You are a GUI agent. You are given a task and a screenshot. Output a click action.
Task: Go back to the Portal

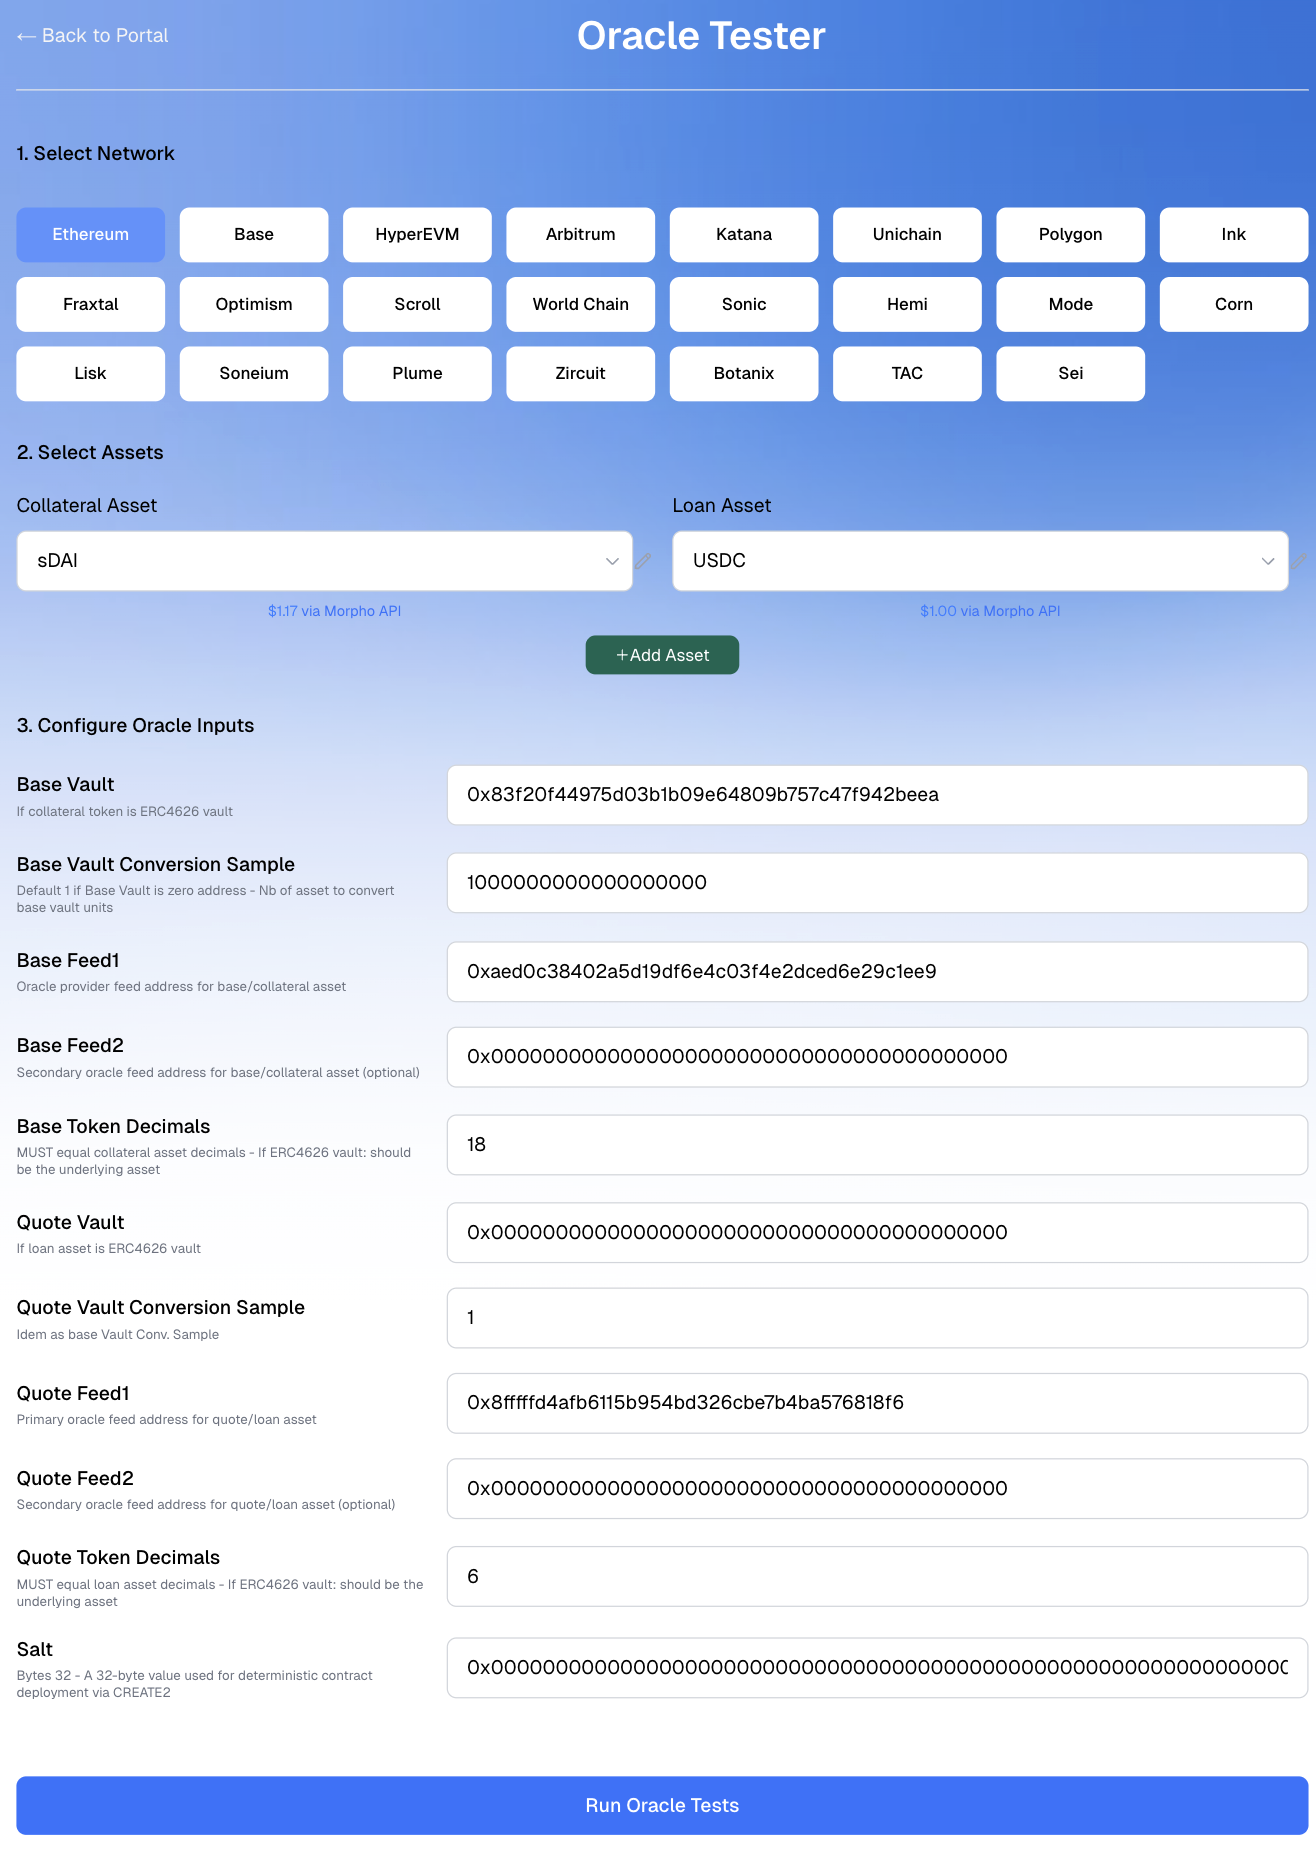click(93, 36)
